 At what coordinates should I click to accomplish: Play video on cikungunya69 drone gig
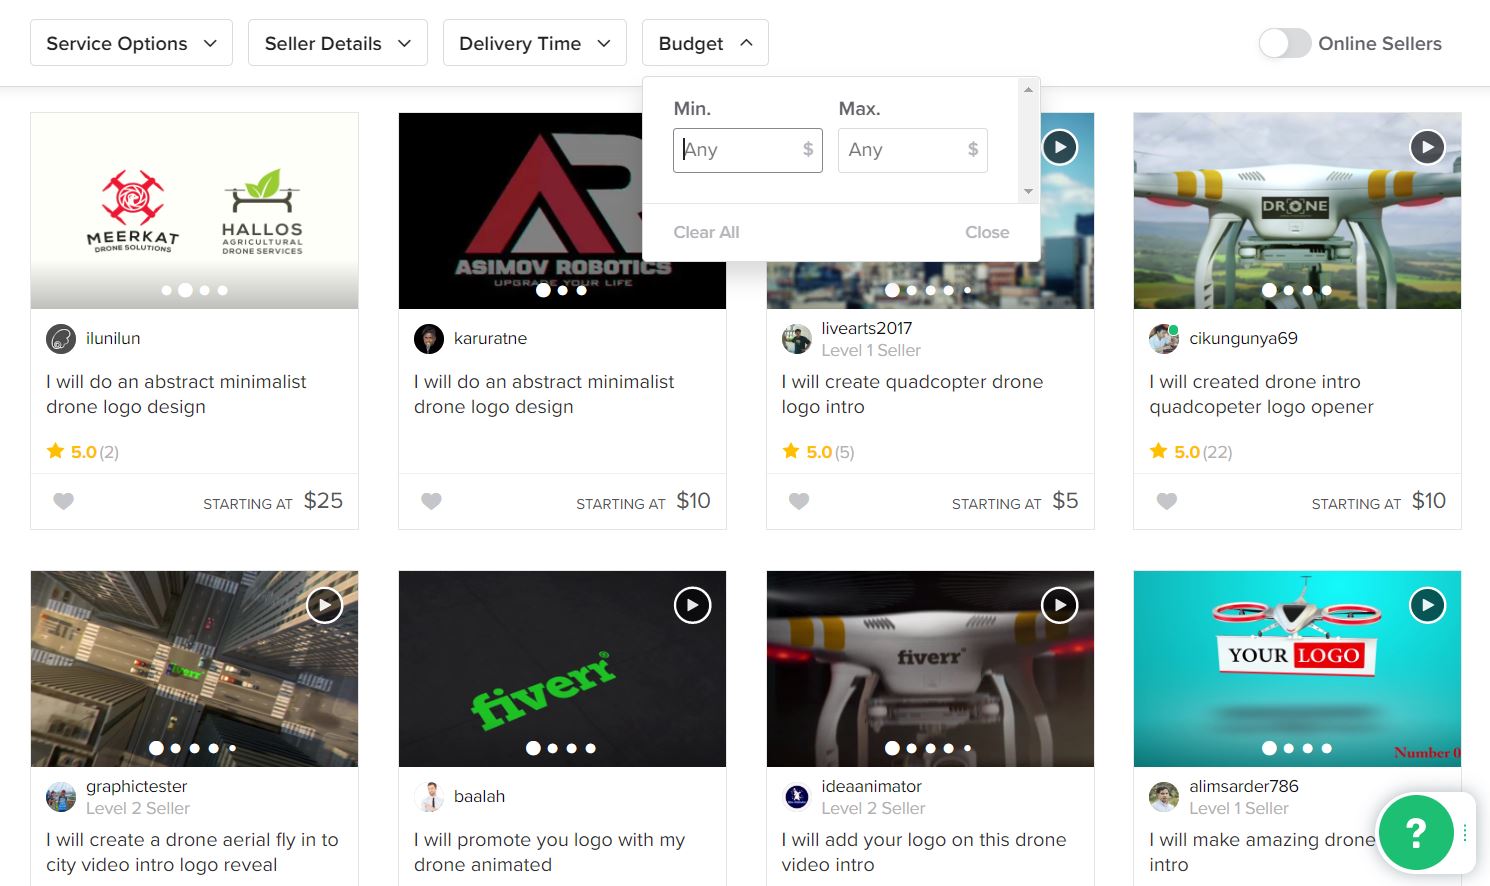click(1427, 147)
